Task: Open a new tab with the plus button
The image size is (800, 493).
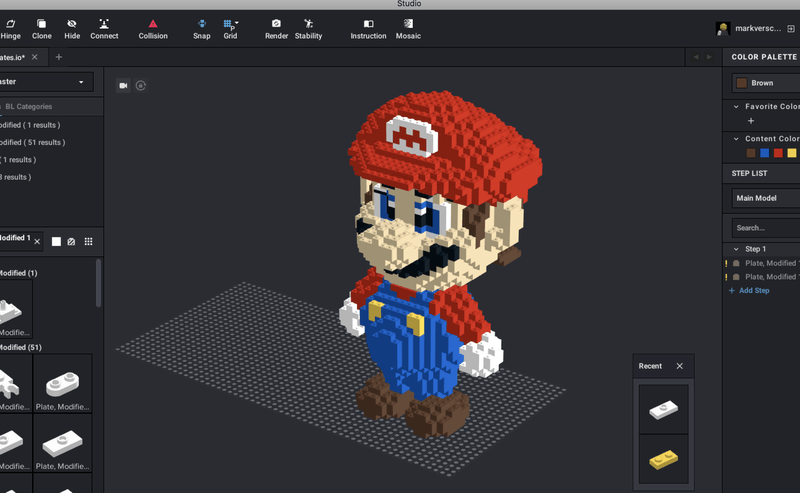Action: (58, 57)
